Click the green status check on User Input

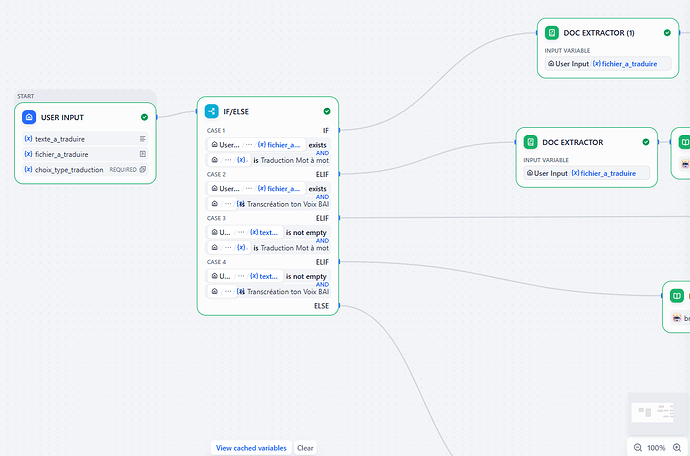point(145,117)
